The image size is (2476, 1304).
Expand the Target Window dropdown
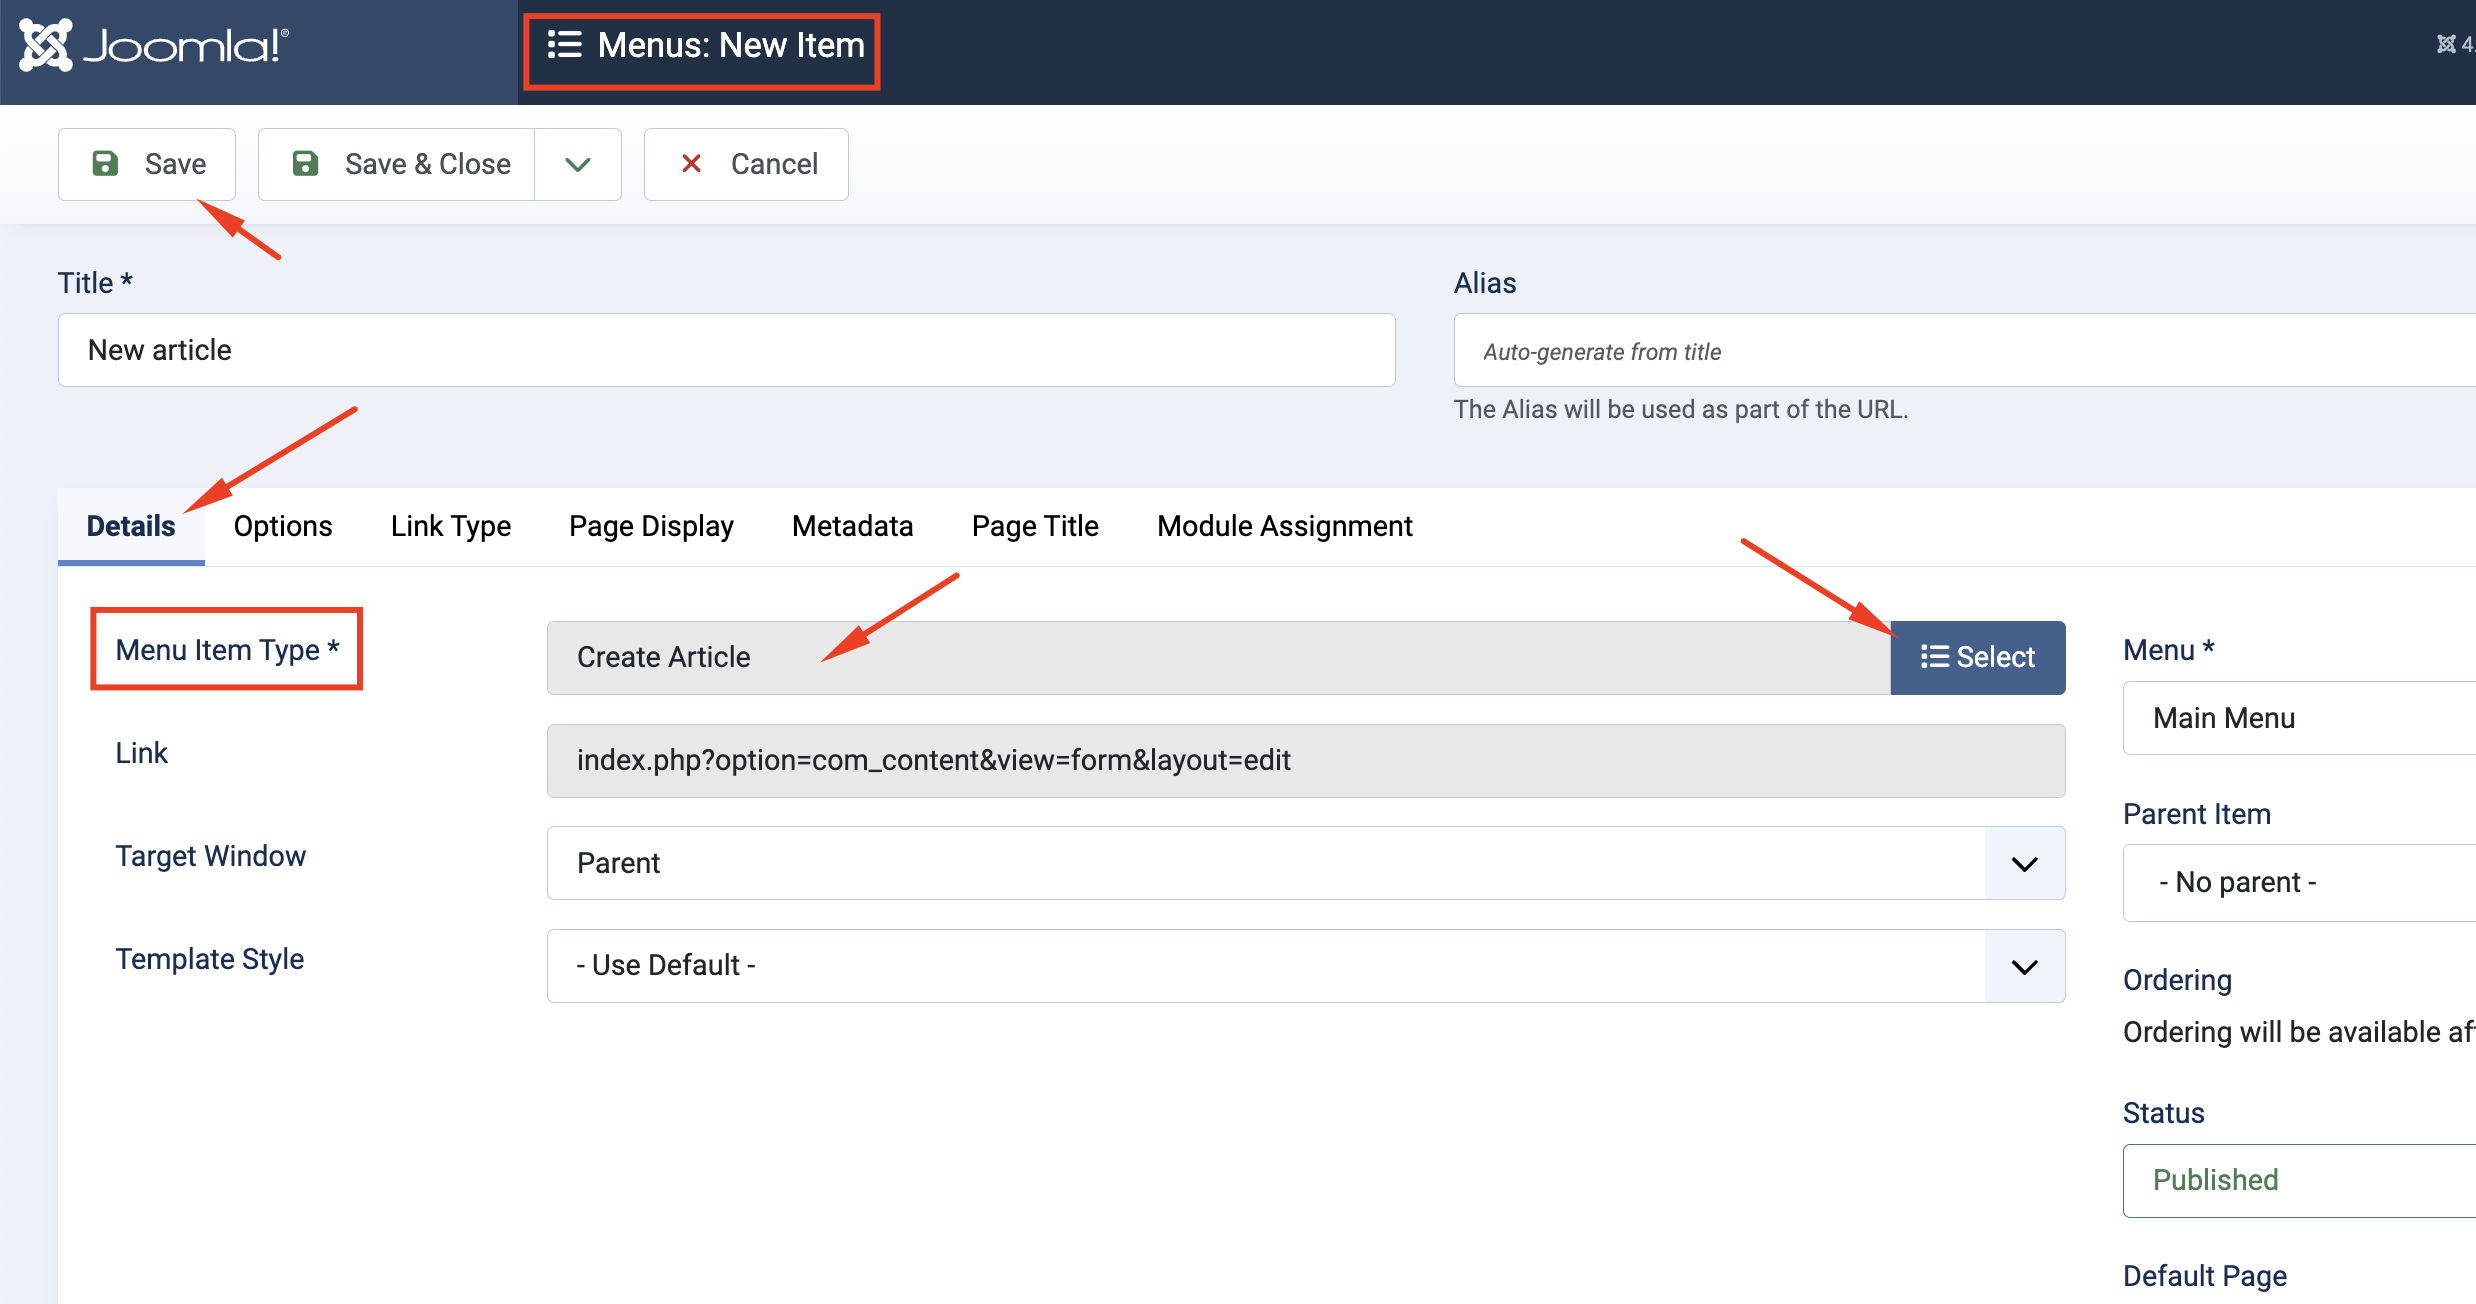point(2026,863)
